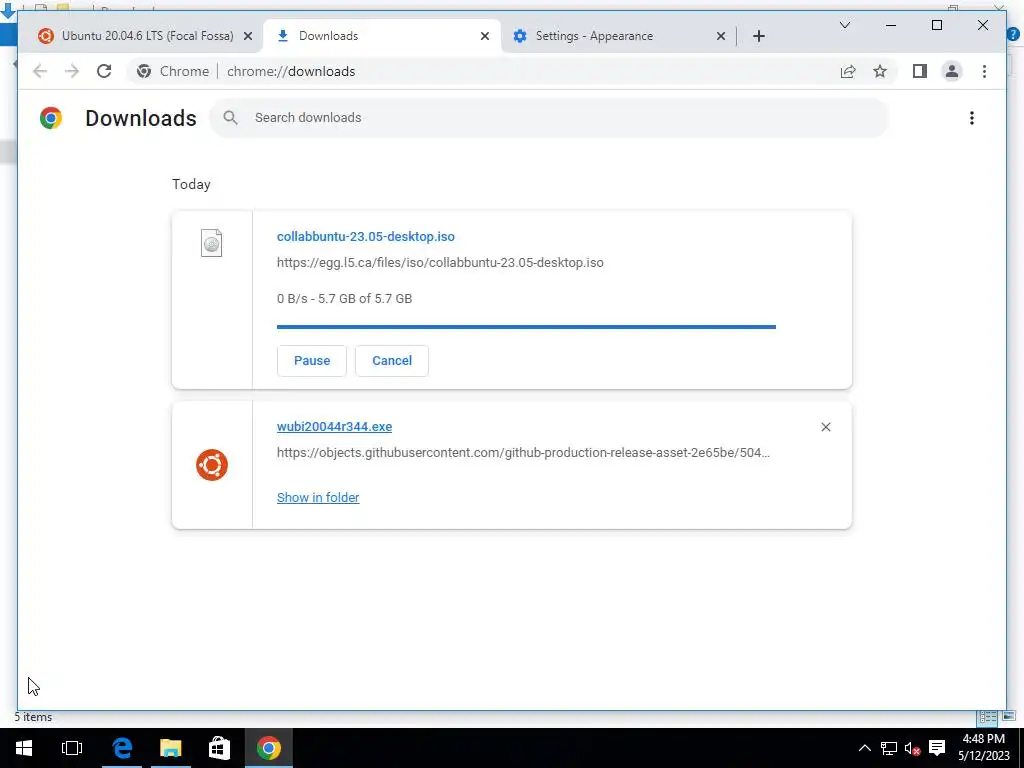1024x768 pixels.
Task: Open Chrome's three-dot main menu
Action: pos(984,71)
